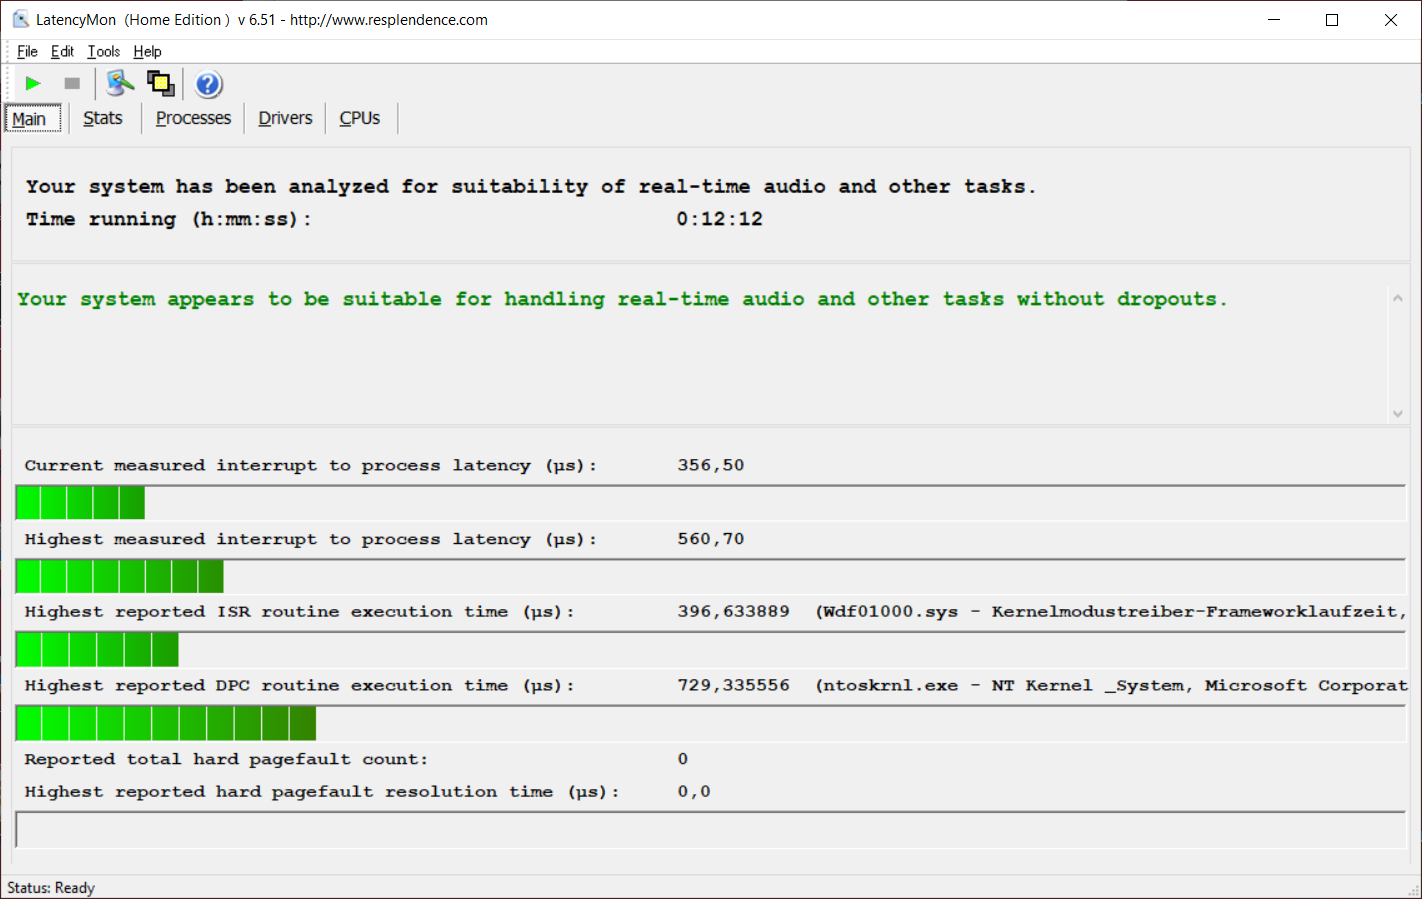Maximize the LatencyMon window

click(x=1332, y=20)
